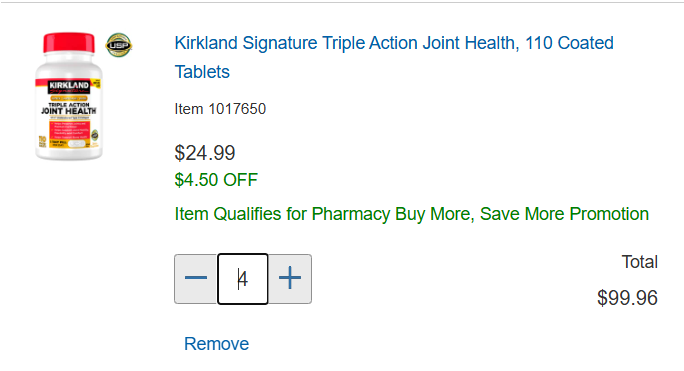This screenshot has width=684, height=371.
Task: Click the word Tablets in the title
Action: point(202,72)
